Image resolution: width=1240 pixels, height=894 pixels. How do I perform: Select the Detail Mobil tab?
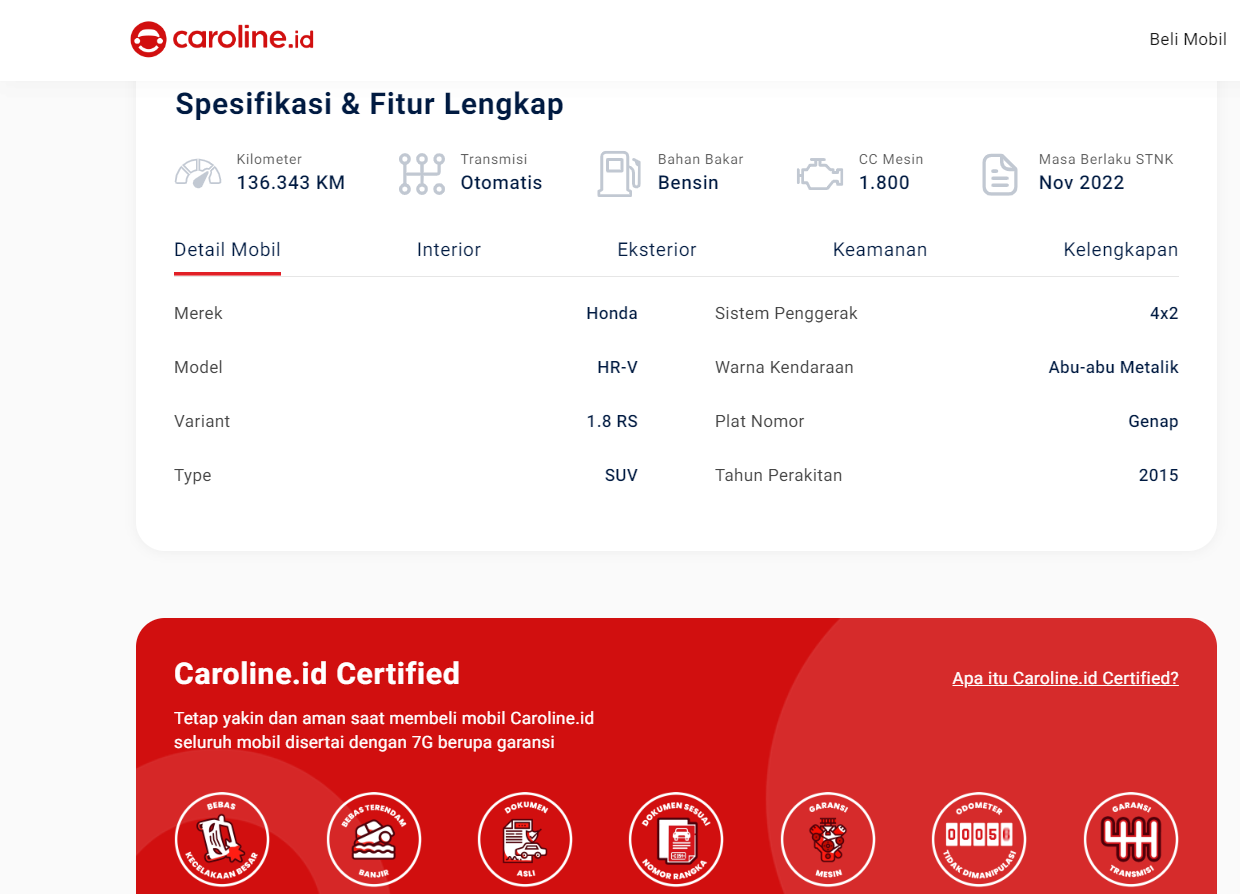pyautogui.click(x=227, y=250)
